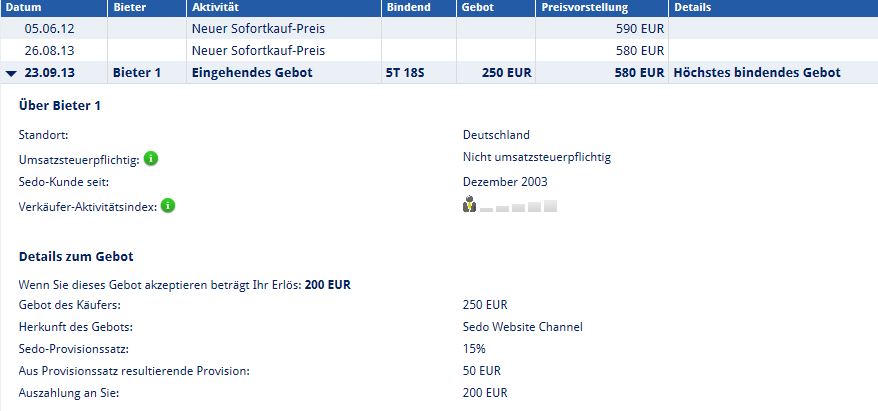Click Höchstes bindendes Gebot detail
The image size is (878, 411).
(757, 73)
